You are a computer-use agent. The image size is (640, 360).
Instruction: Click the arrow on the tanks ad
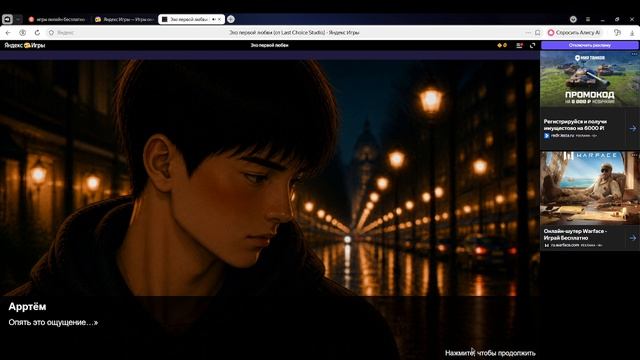click(633, 129)
